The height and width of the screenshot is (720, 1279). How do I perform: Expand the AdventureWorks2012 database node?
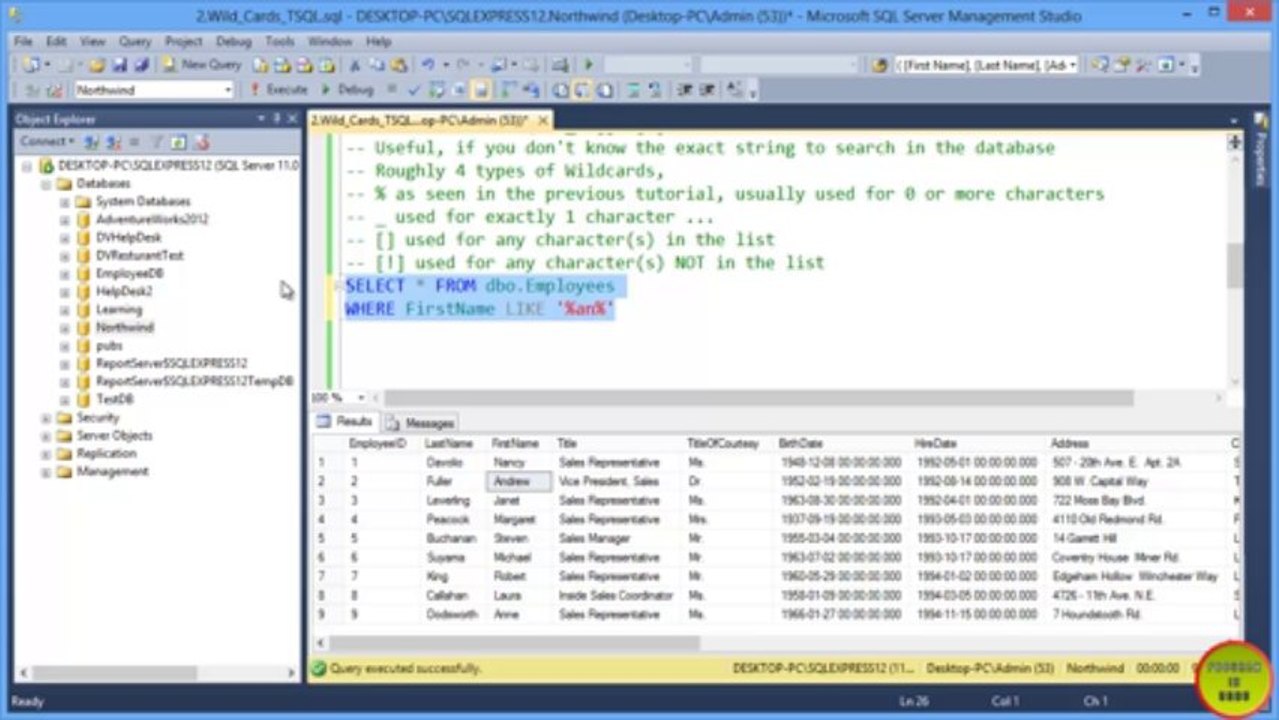tap(65, 220)
